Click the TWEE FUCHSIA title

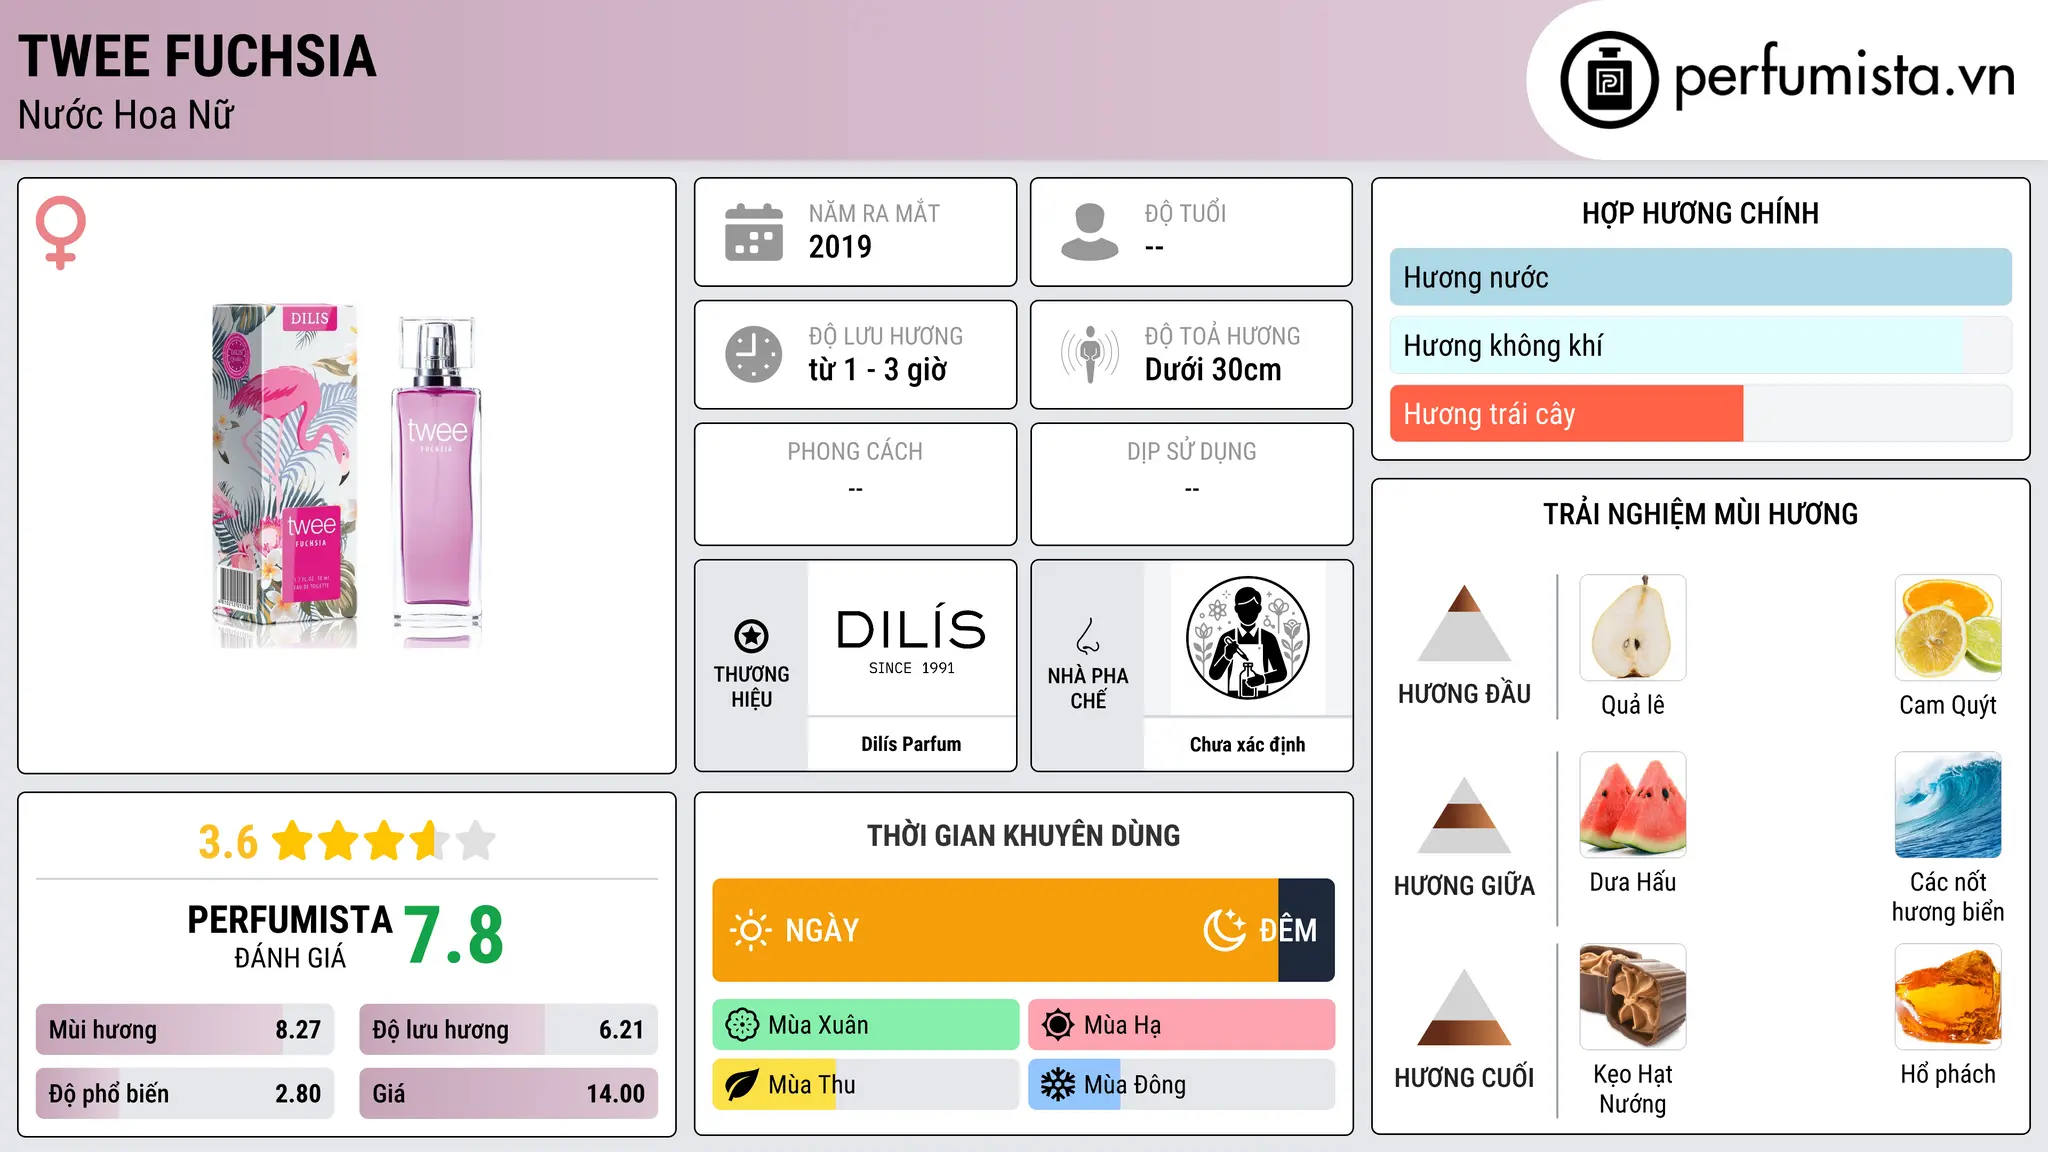tap(197, 56)
